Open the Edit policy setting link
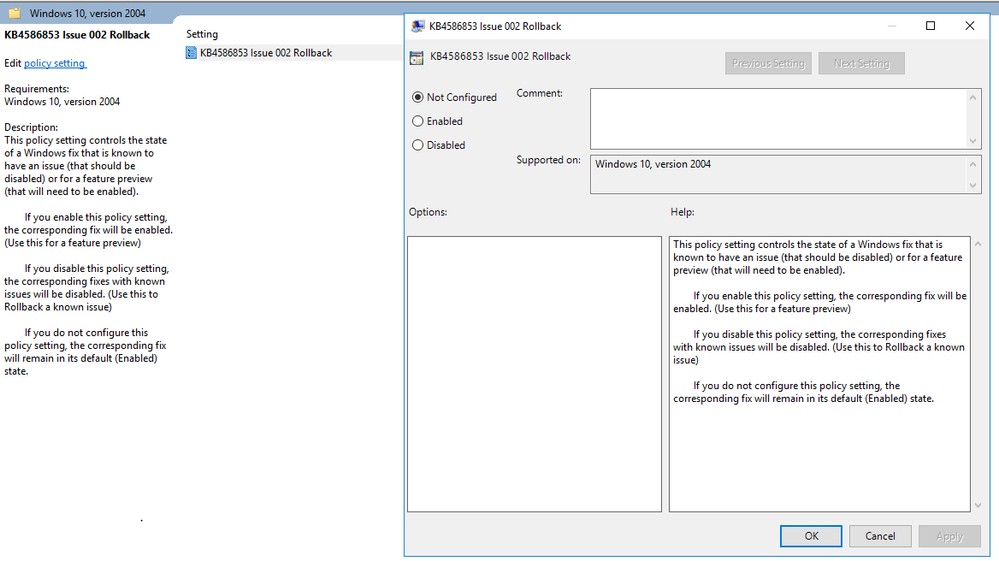Viewport: 999px width, 561px height. [55, 63]
